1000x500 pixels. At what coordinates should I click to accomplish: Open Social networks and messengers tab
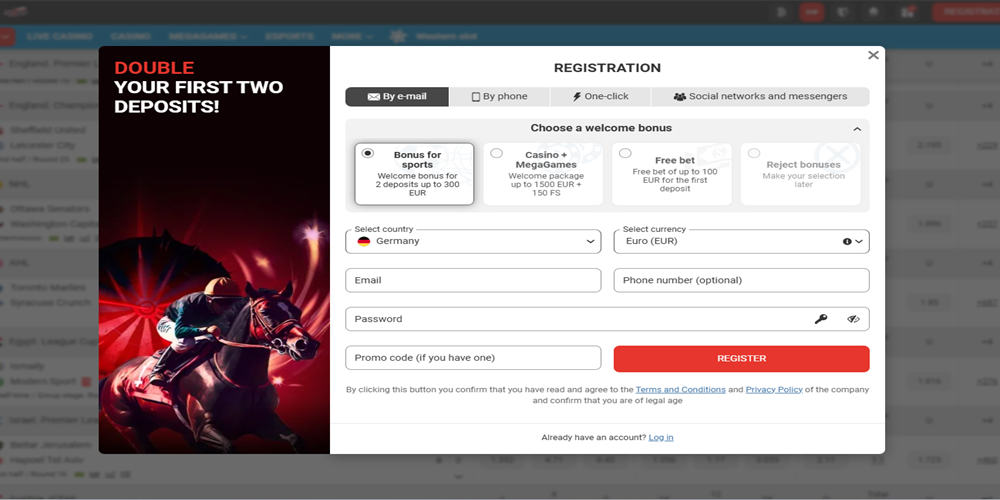(760, 97)
